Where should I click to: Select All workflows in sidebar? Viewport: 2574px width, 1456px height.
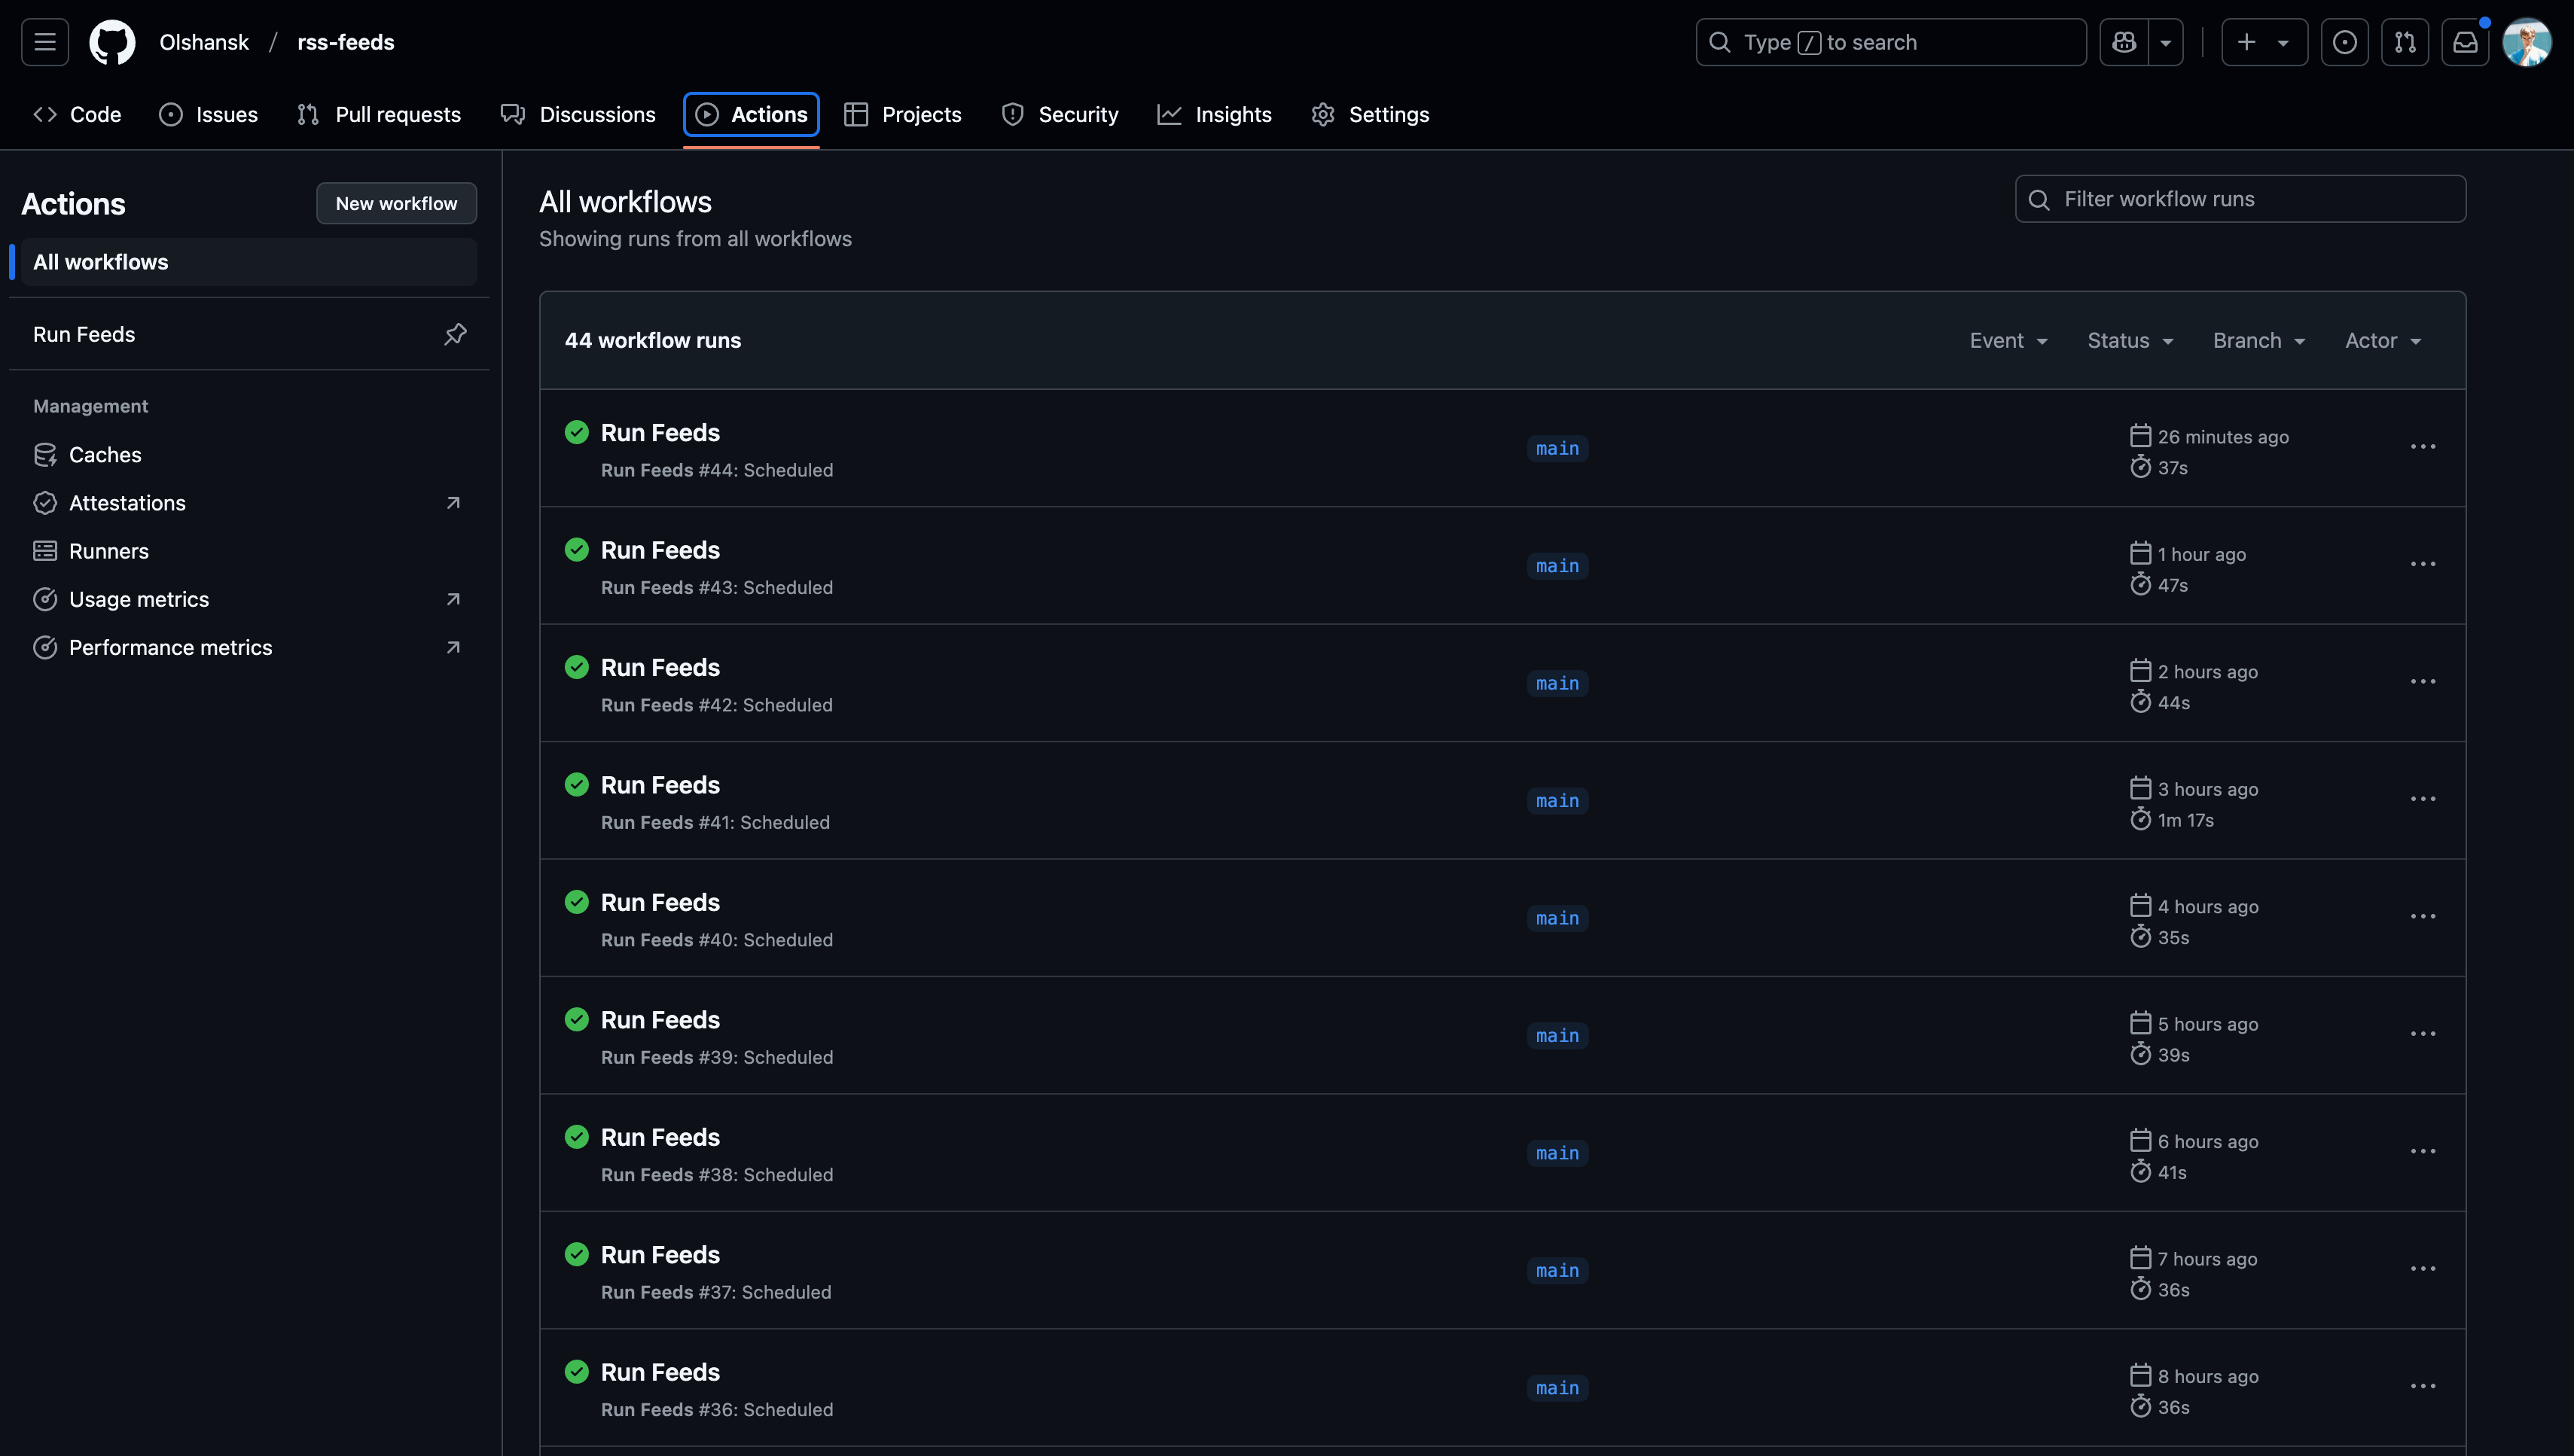[248, 262]
